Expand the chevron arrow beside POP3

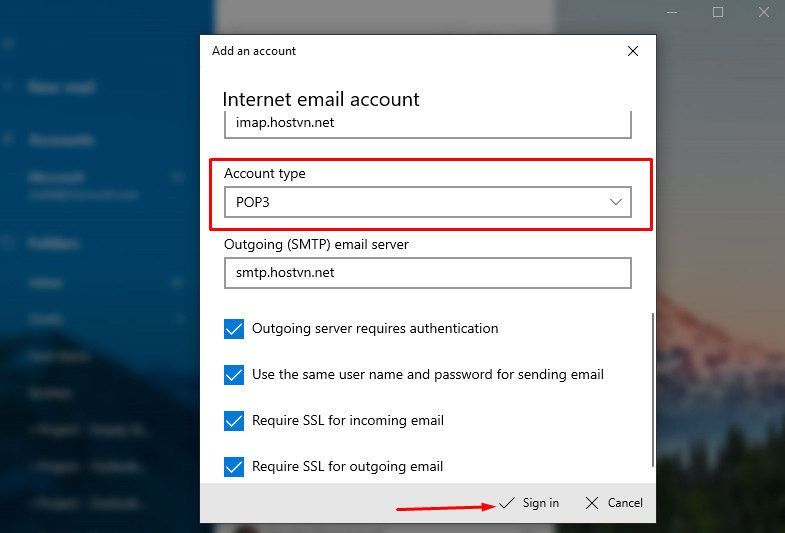[x=616, y=202]
